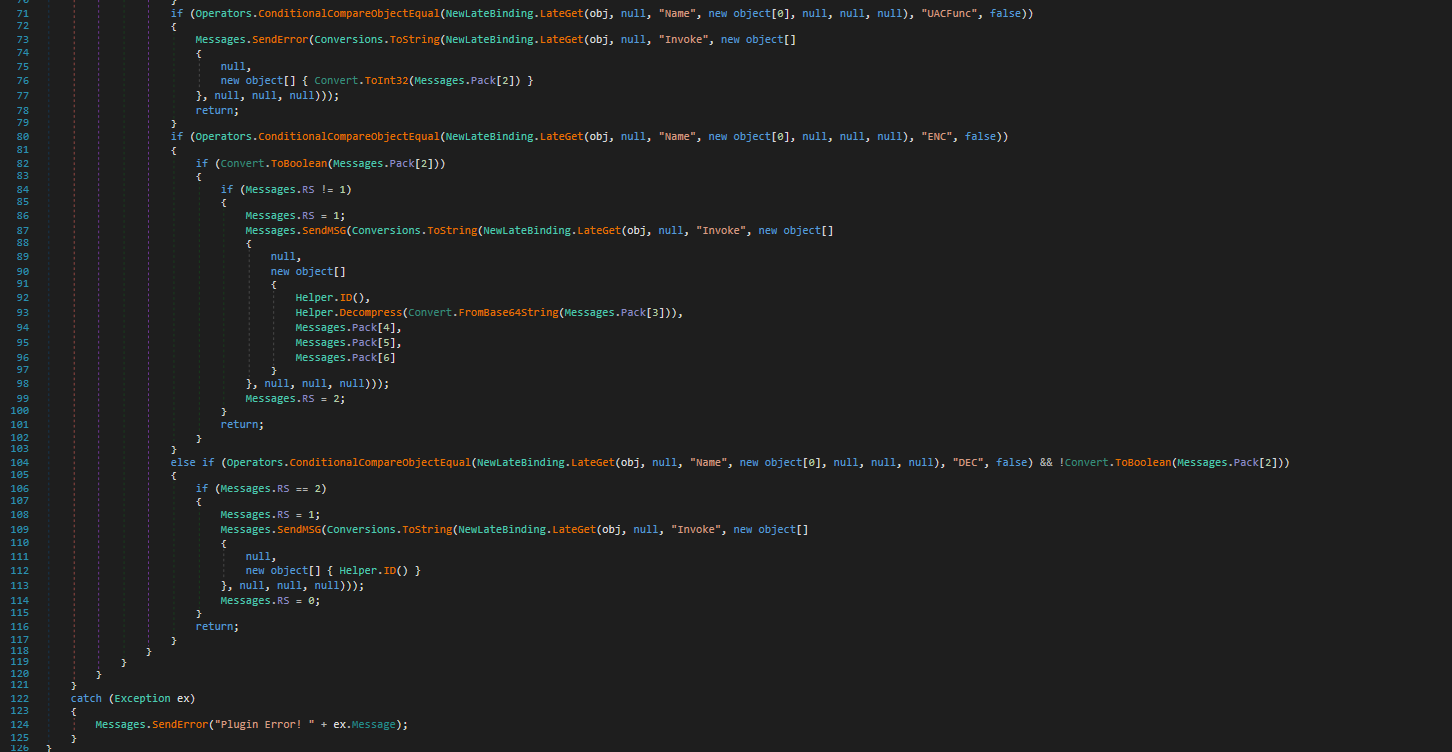Click the else keyword
The image size is (1452, 752).
(x=183, y=463)
